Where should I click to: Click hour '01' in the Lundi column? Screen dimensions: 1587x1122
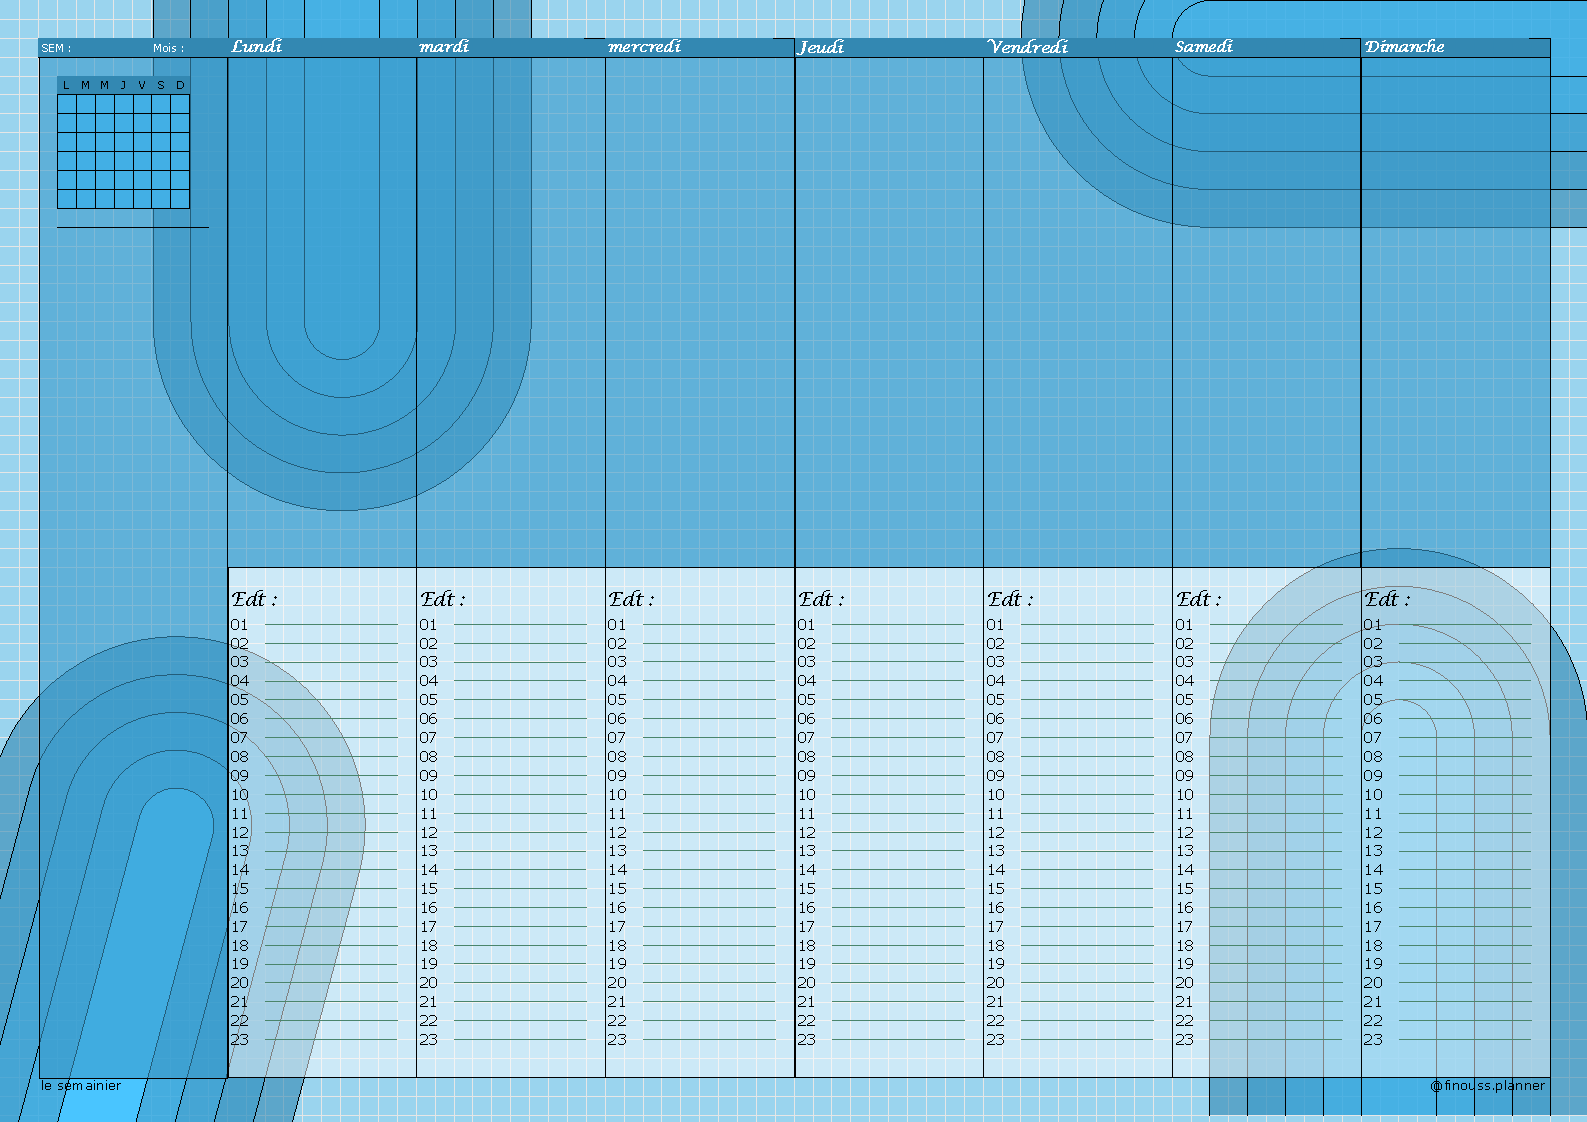click(x=240, y=625)
